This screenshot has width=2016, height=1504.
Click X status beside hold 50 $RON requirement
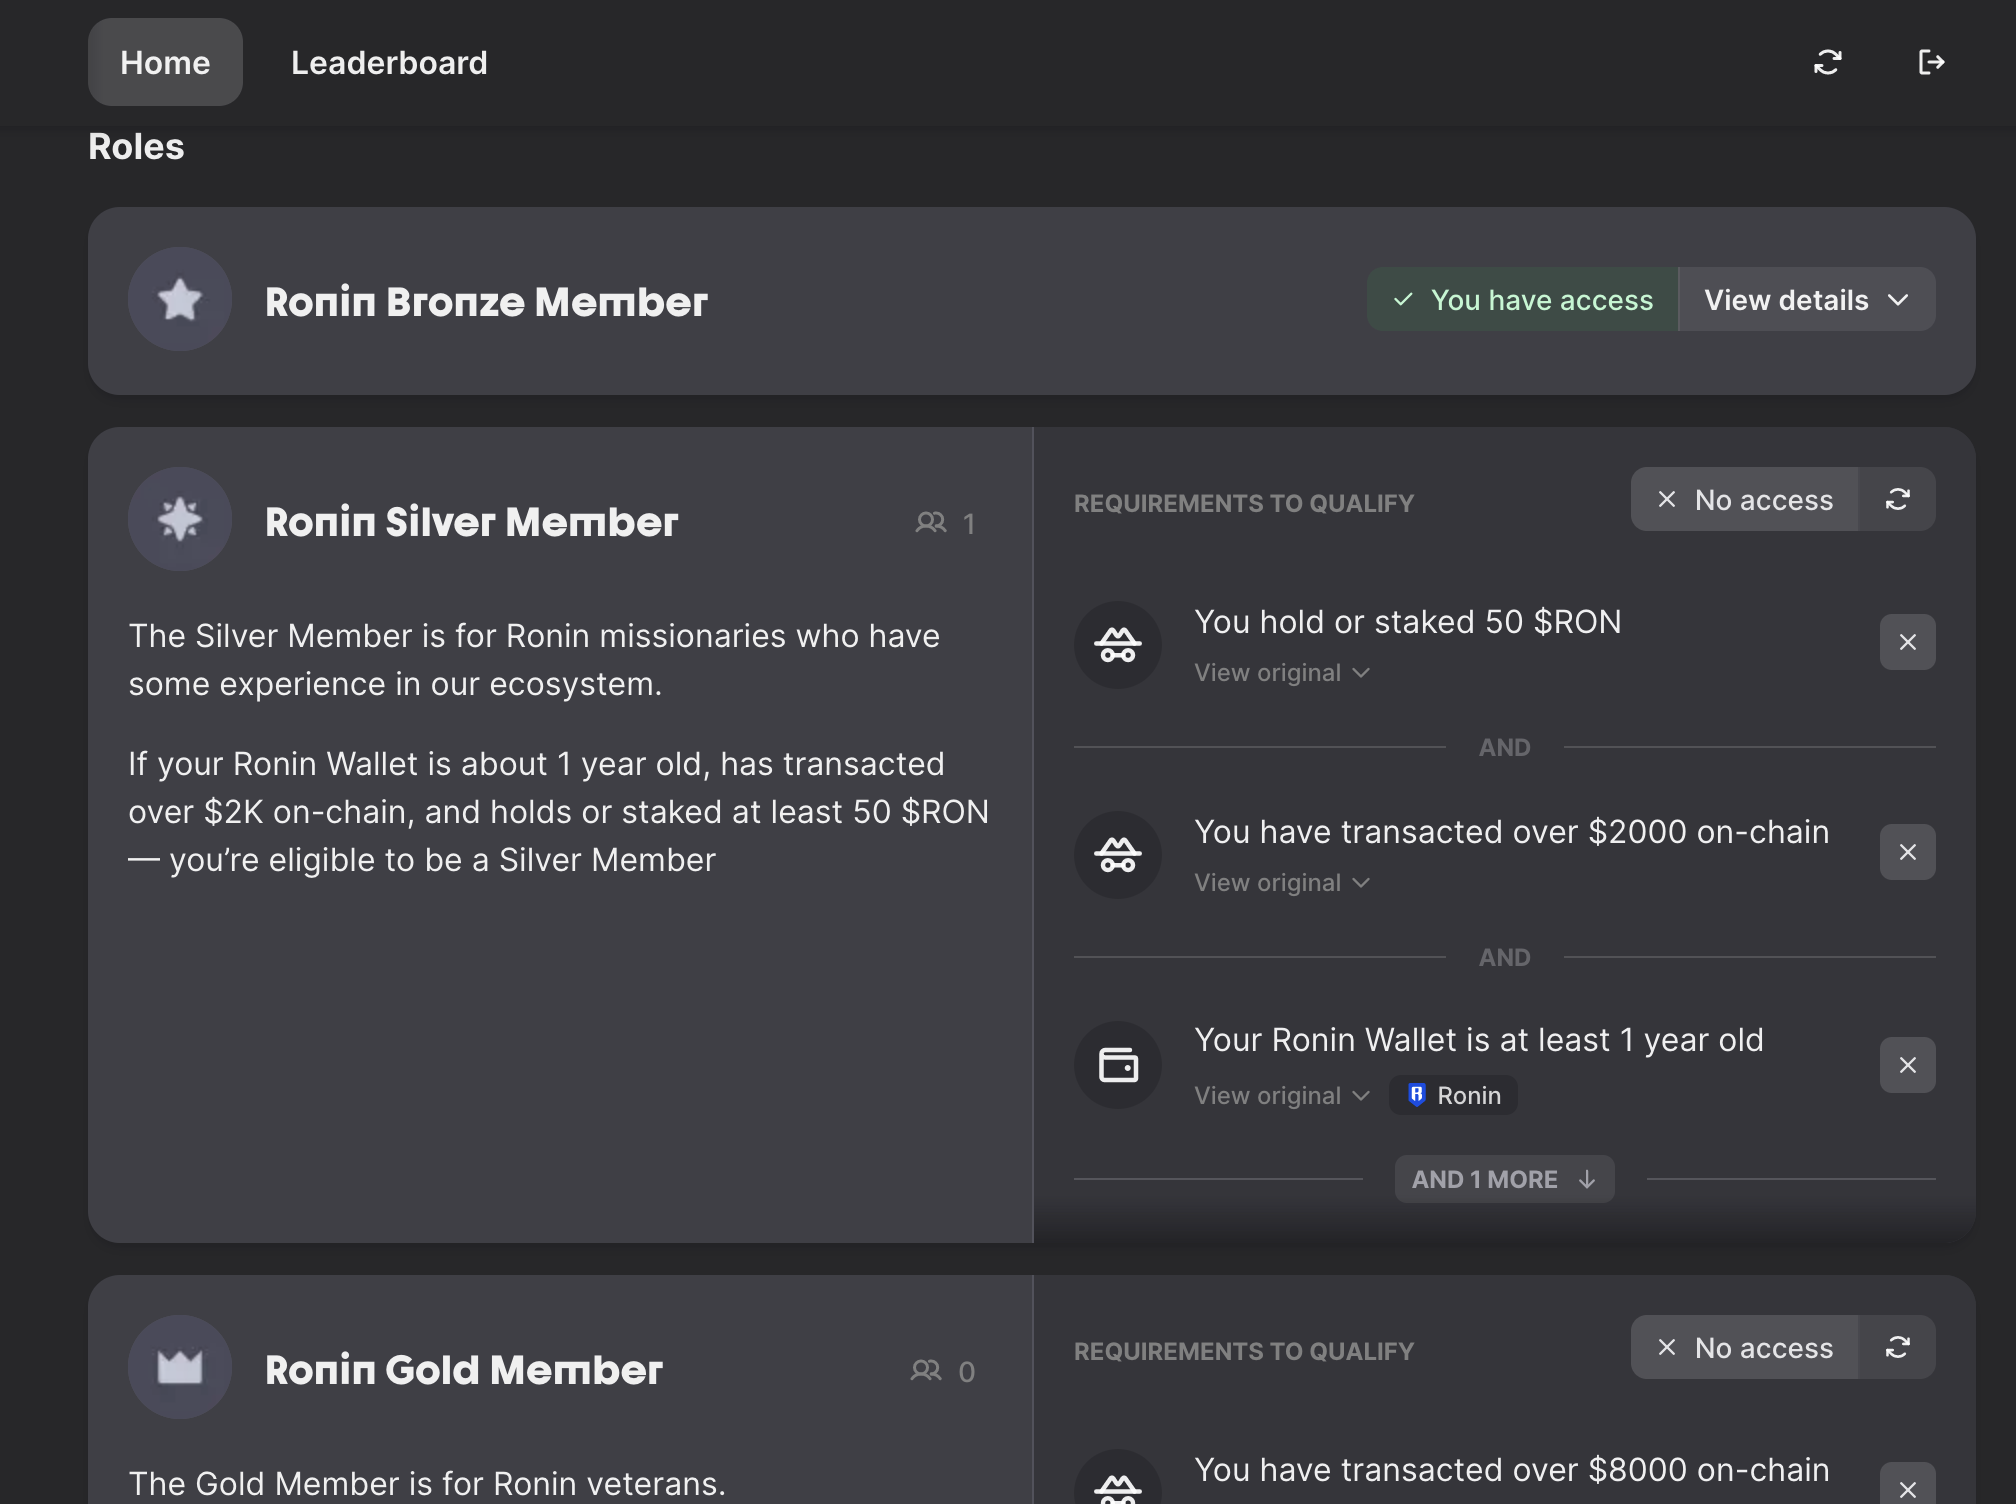click(x=1907, y=642)
